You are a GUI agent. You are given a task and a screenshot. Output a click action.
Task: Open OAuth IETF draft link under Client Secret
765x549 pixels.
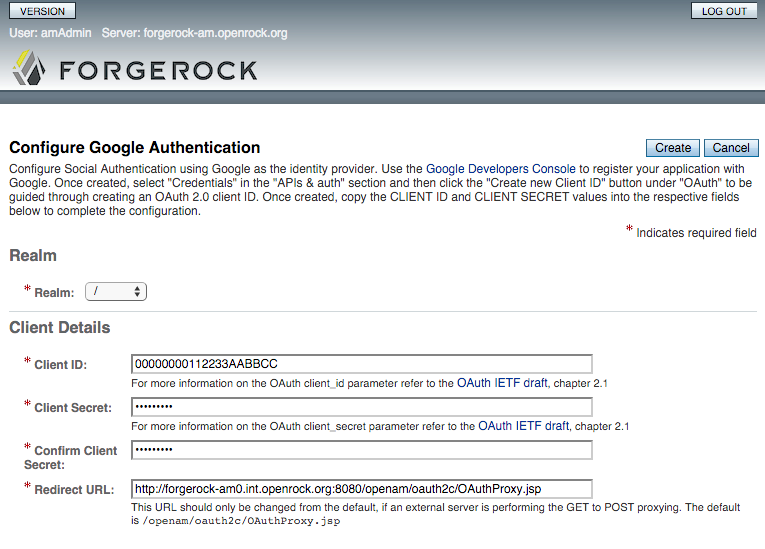click(x=523, y=426)
